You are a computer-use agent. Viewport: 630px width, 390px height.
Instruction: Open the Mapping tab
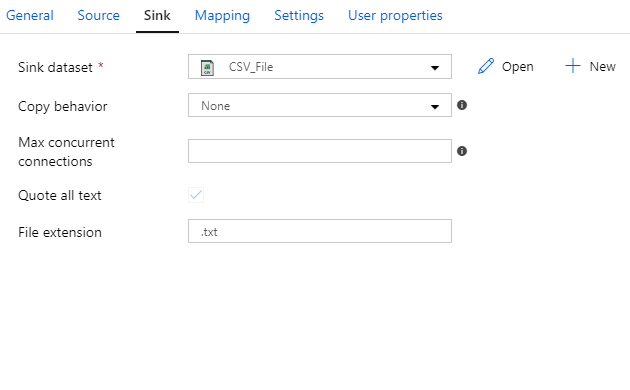click(222, 16)
